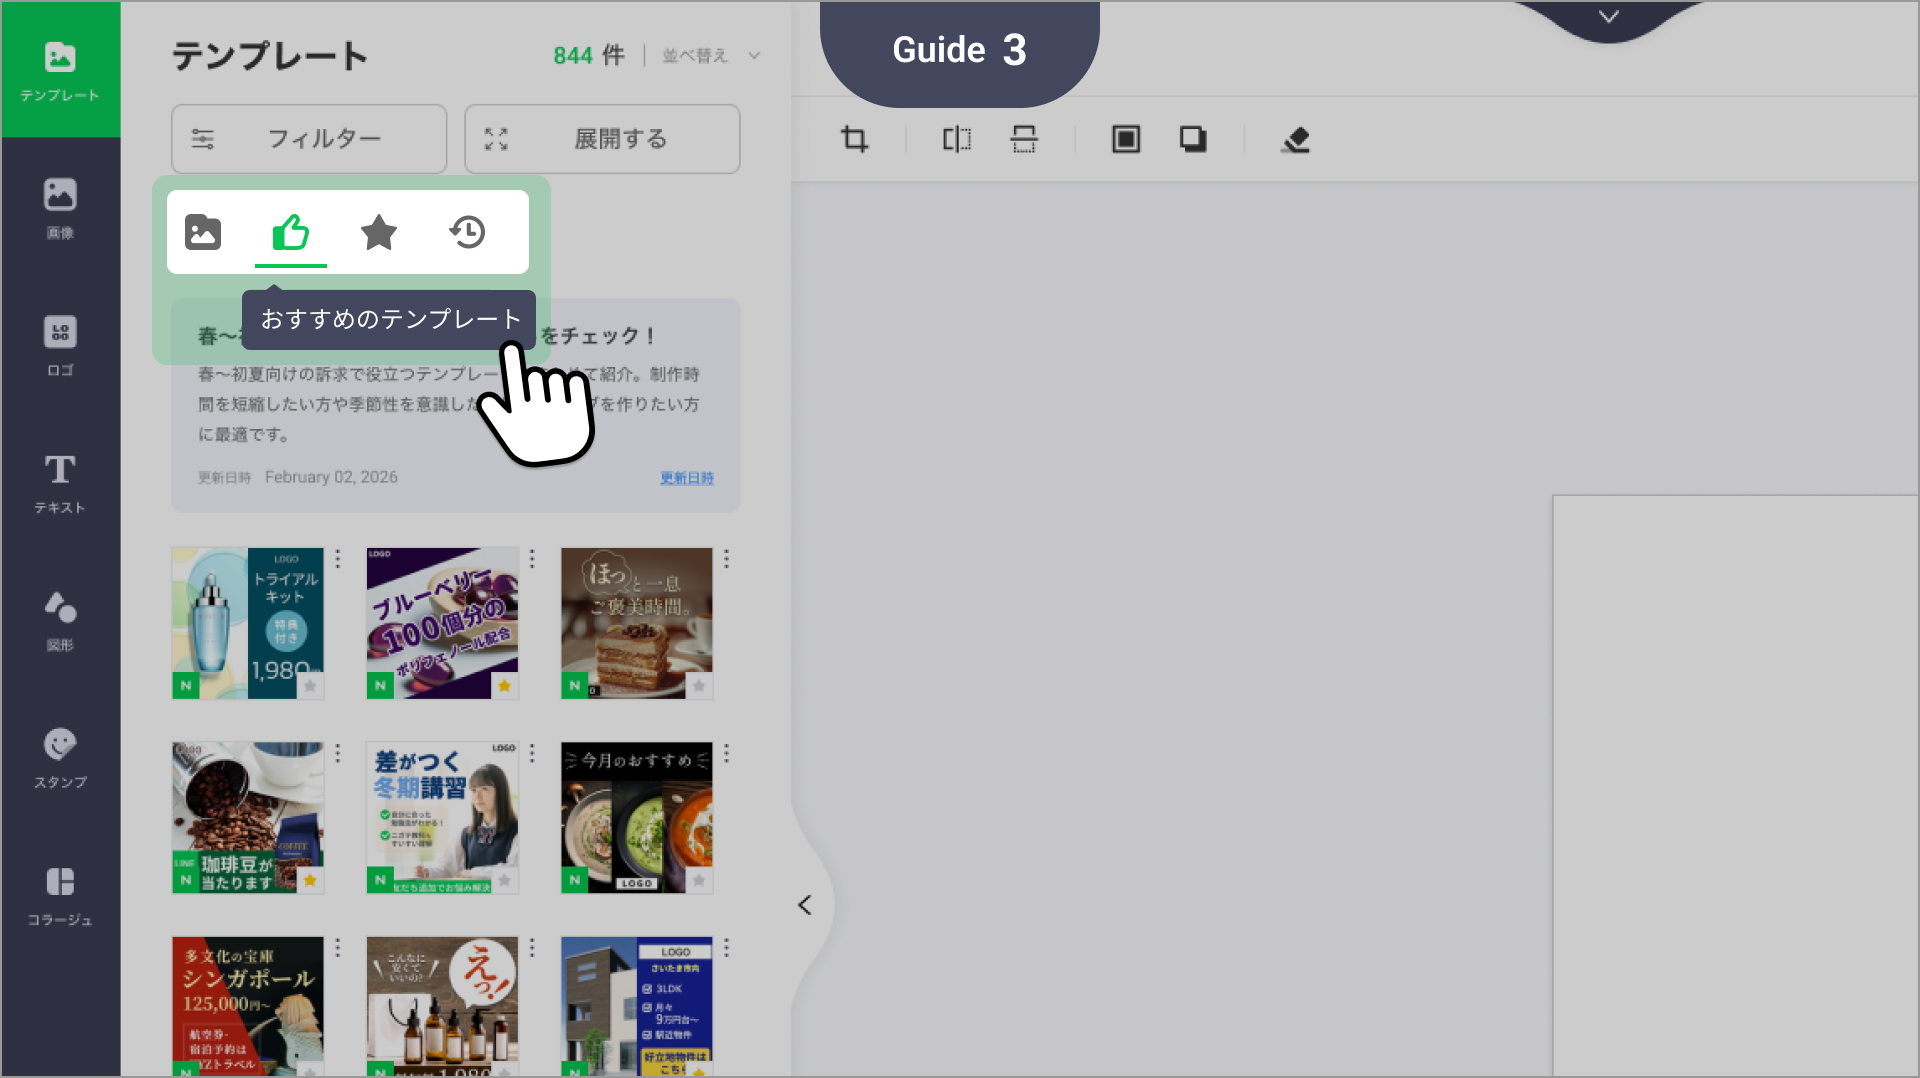Click the flip vertical icon
The height and width of the screenshot is (1078, 1920).
(x=1024, y=139)
